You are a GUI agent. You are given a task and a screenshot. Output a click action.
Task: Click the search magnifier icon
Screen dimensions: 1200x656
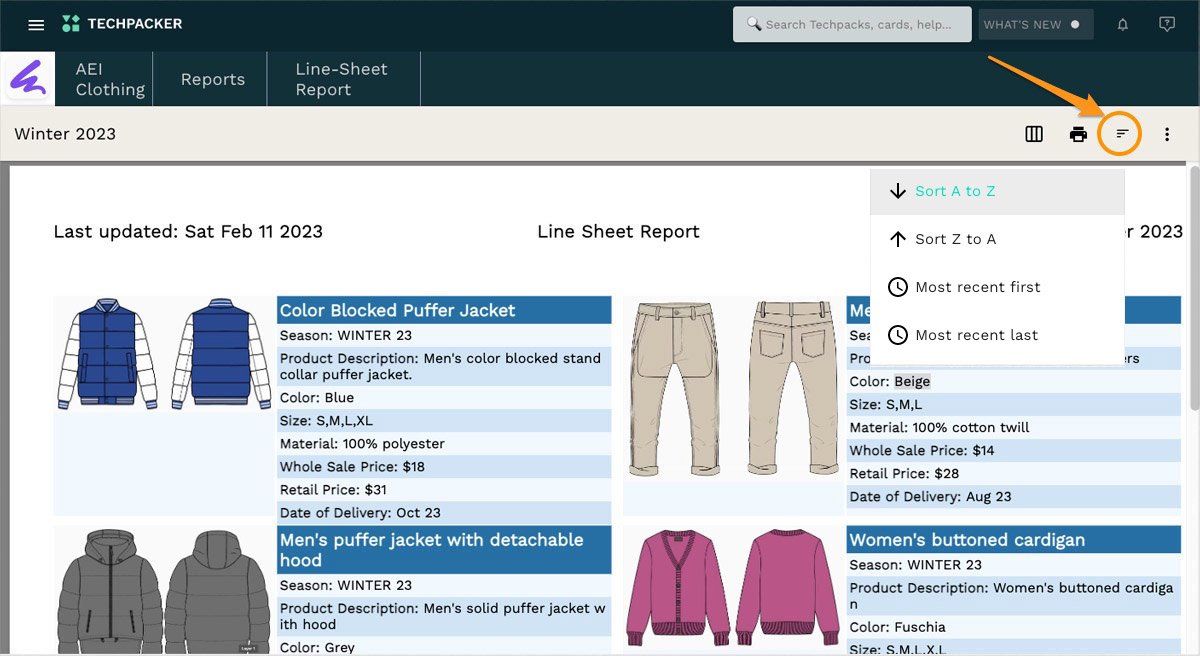click(x=754, y=23)
